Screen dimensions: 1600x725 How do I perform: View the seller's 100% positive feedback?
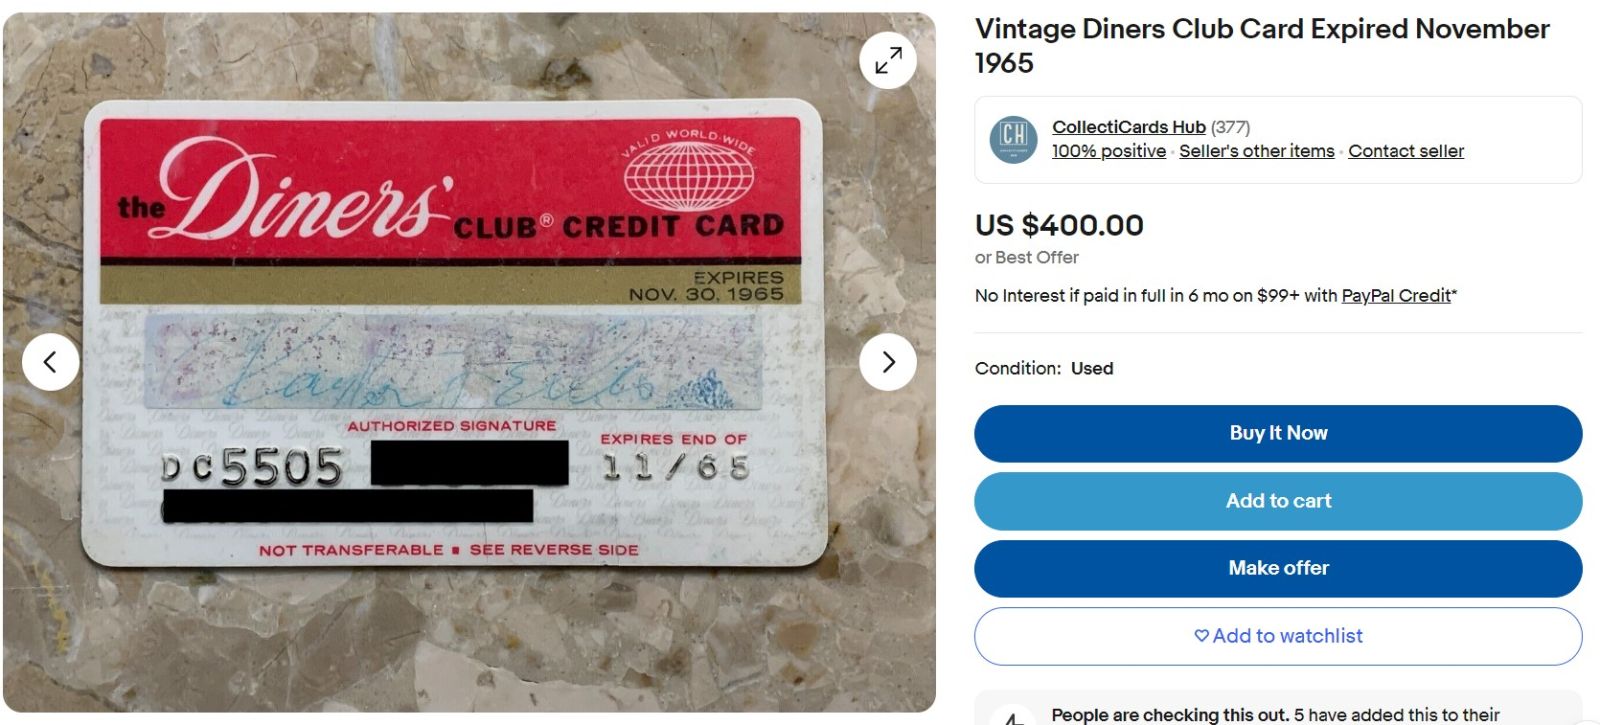point(1108,151)
